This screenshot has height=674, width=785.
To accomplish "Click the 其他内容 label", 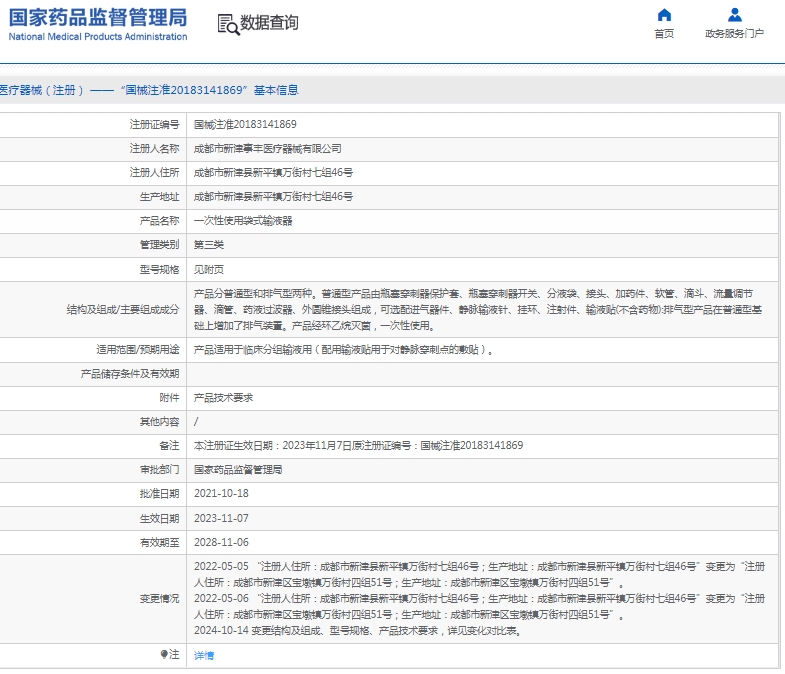I will 159,422.
